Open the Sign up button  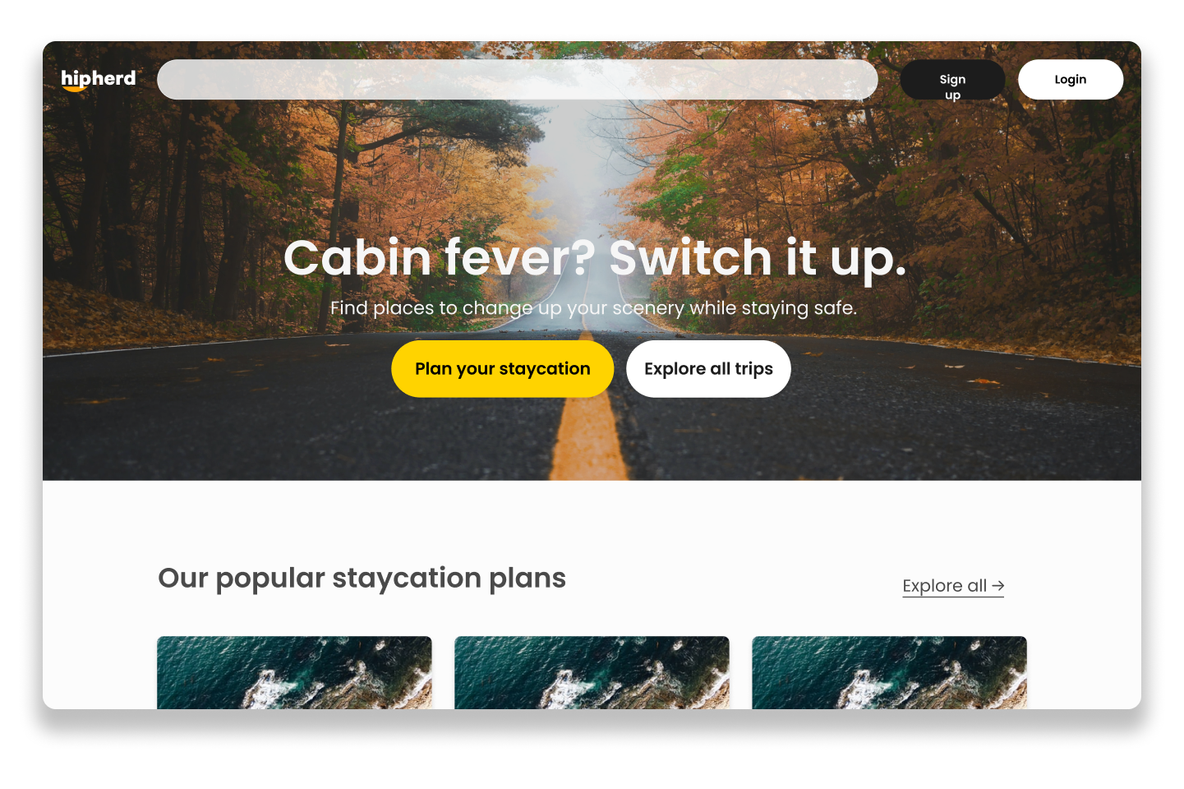pos(952,79)
